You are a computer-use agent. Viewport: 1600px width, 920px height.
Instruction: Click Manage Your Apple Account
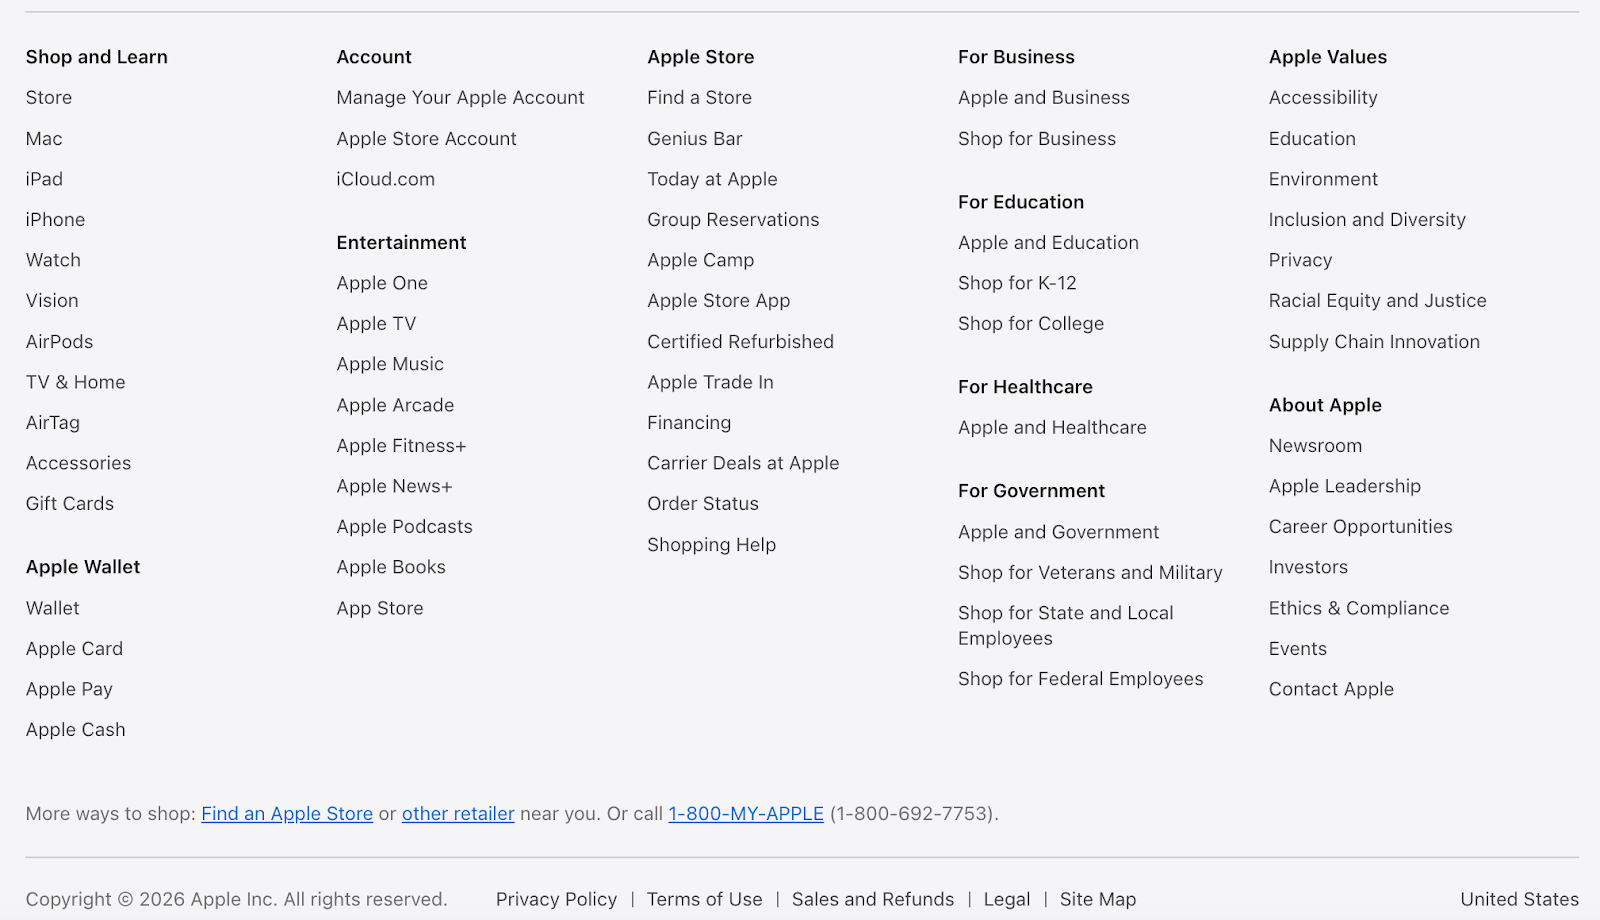pos(460,97)
